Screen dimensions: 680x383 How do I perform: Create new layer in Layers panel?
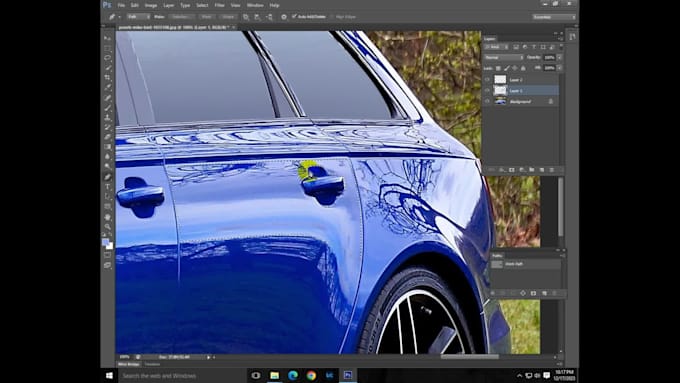(x=542, y=170)
